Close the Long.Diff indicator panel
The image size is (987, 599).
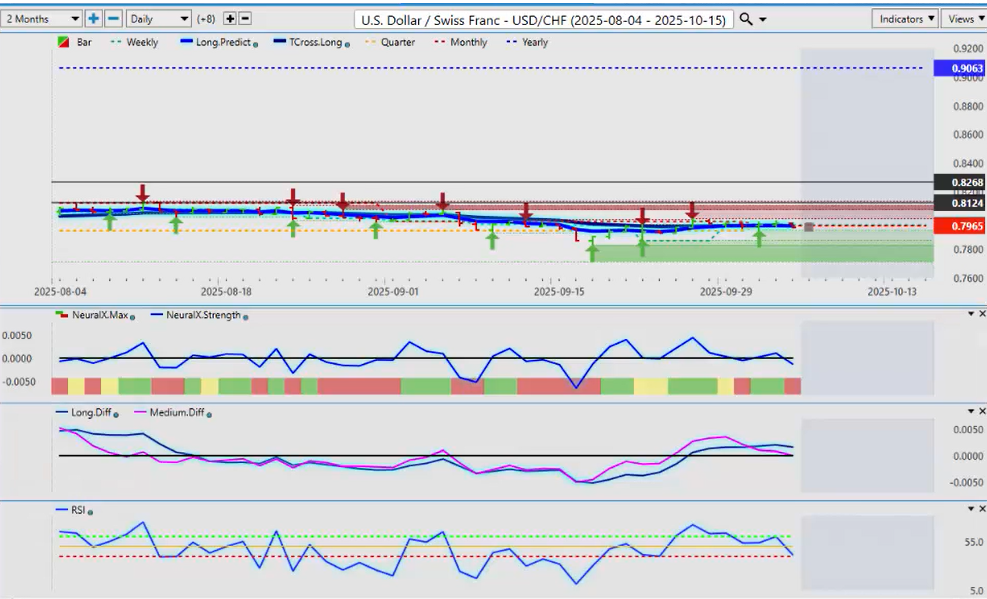tap(982, 411)
